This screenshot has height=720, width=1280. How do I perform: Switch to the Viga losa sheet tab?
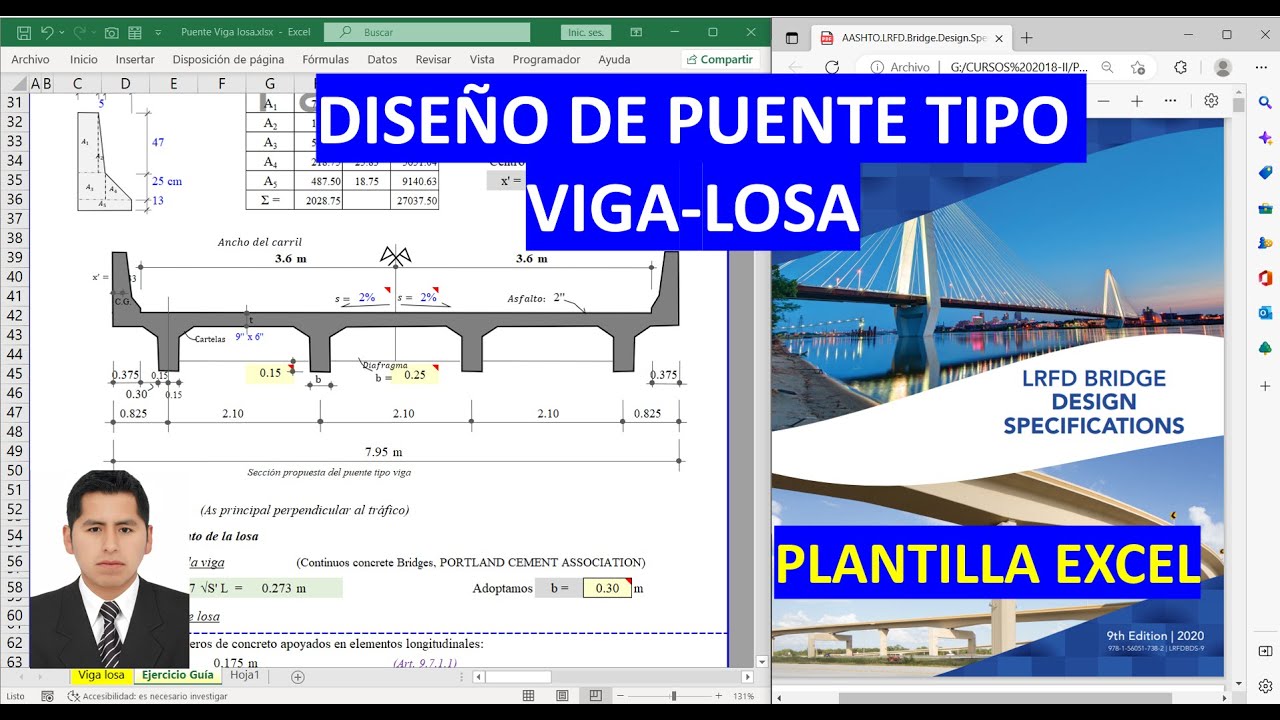click(x=101, y=675)
